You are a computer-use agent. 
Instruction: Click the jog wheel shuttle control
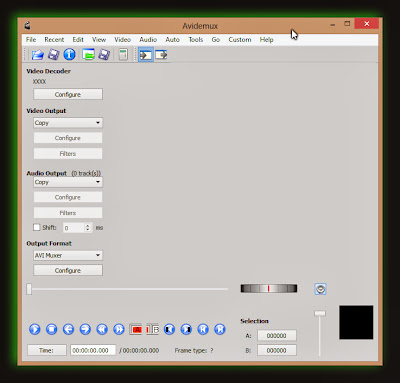click(x=269, y=288)
